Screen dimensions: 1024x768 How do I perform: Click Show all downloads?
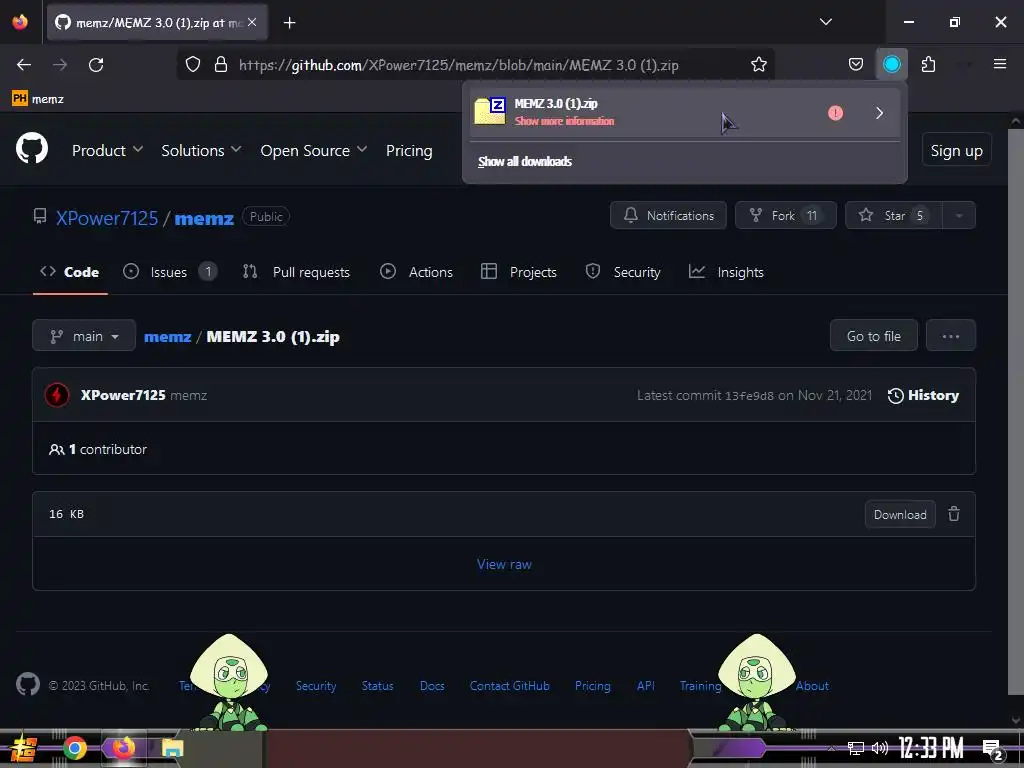(525, 161)
